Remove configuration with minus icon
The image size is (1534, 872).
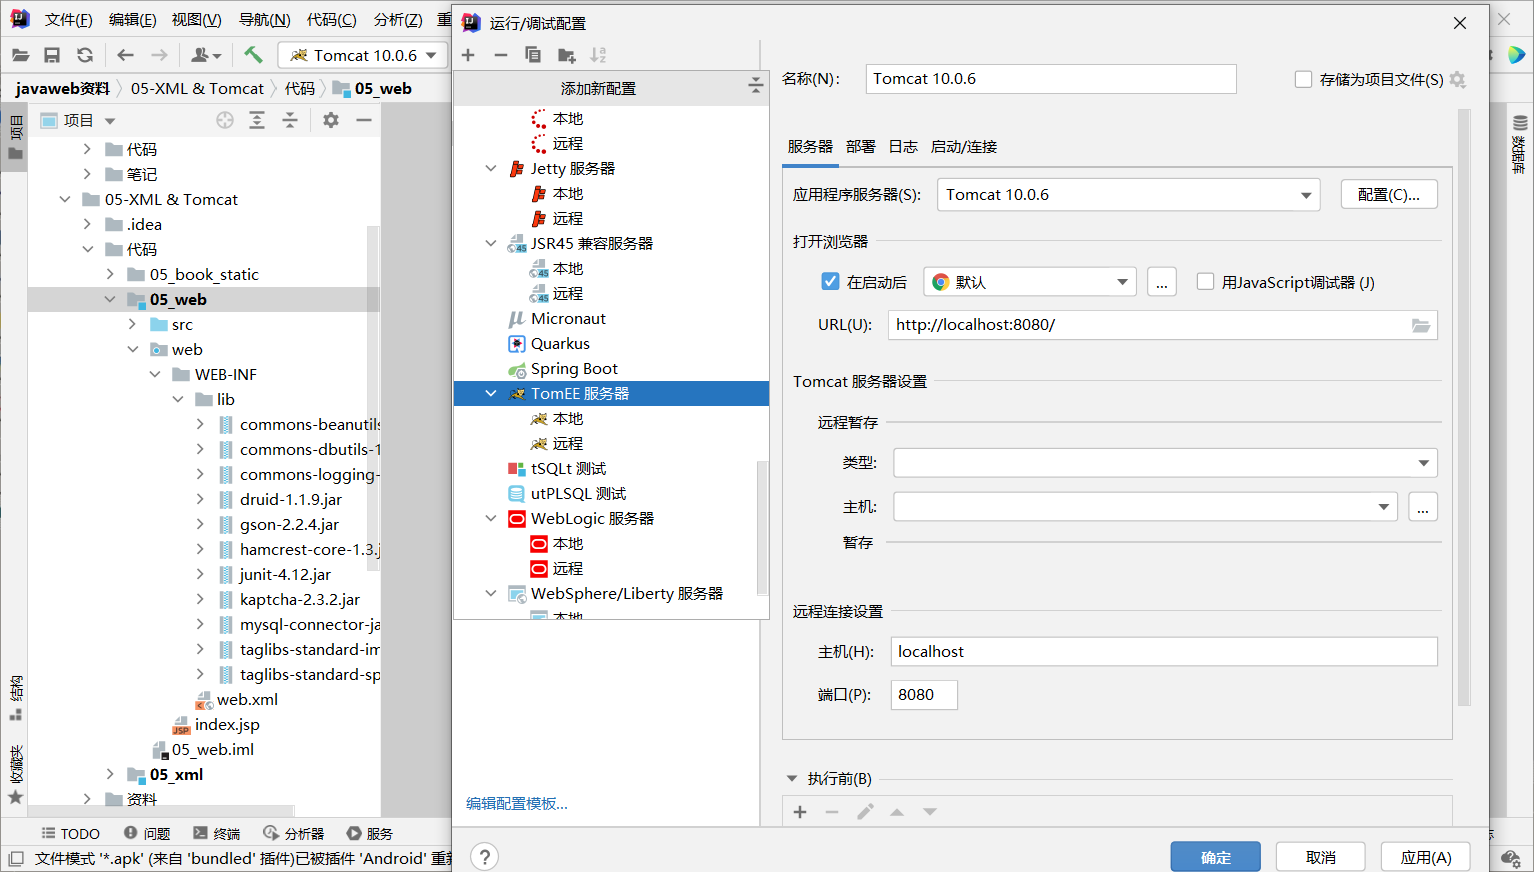(x=501, y=55)
